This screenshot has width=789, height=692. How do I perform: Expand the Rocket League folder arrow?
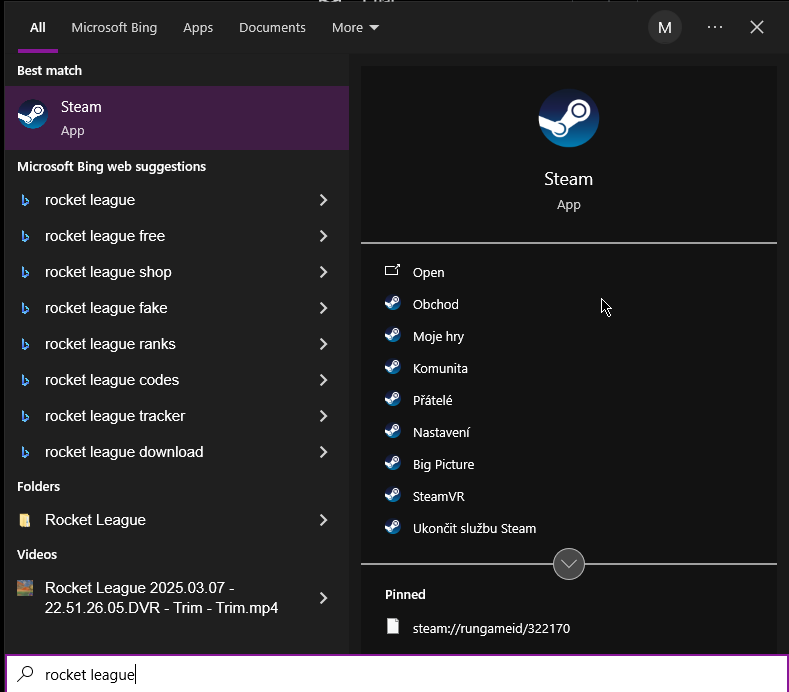click(x=324, y=520)
